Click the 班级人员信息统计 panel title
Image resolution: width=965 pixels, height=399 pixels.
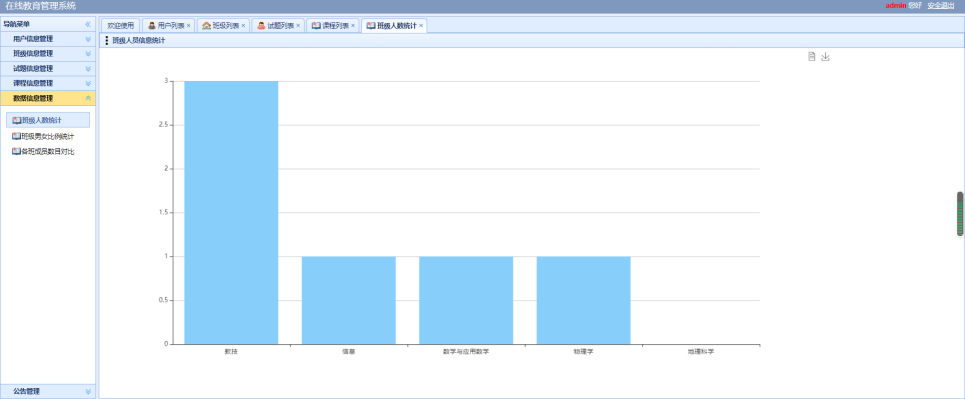[138, 41]
